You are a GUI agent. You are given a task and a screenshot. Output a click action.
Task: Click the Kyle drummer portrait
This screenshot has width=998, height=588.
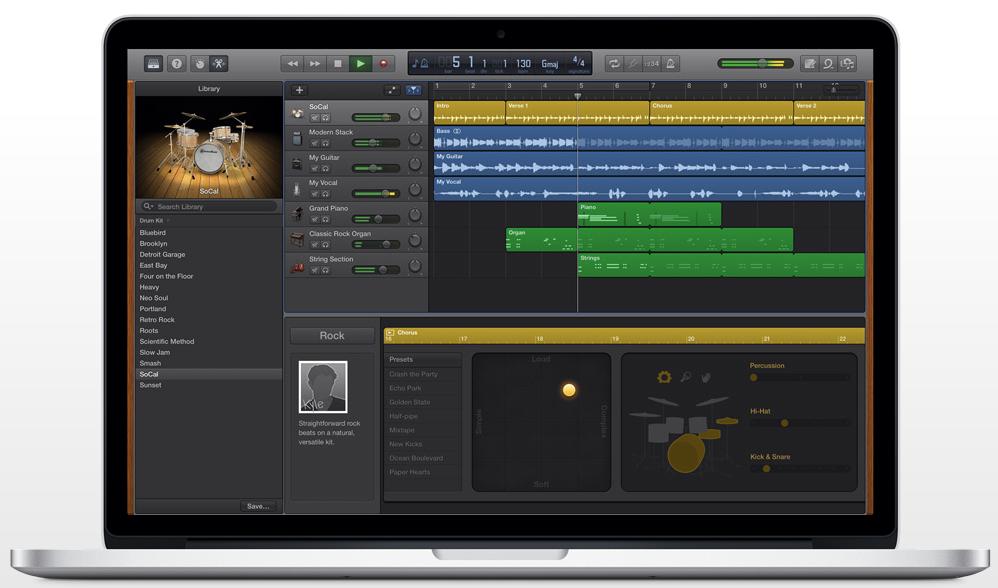point(323,387)
